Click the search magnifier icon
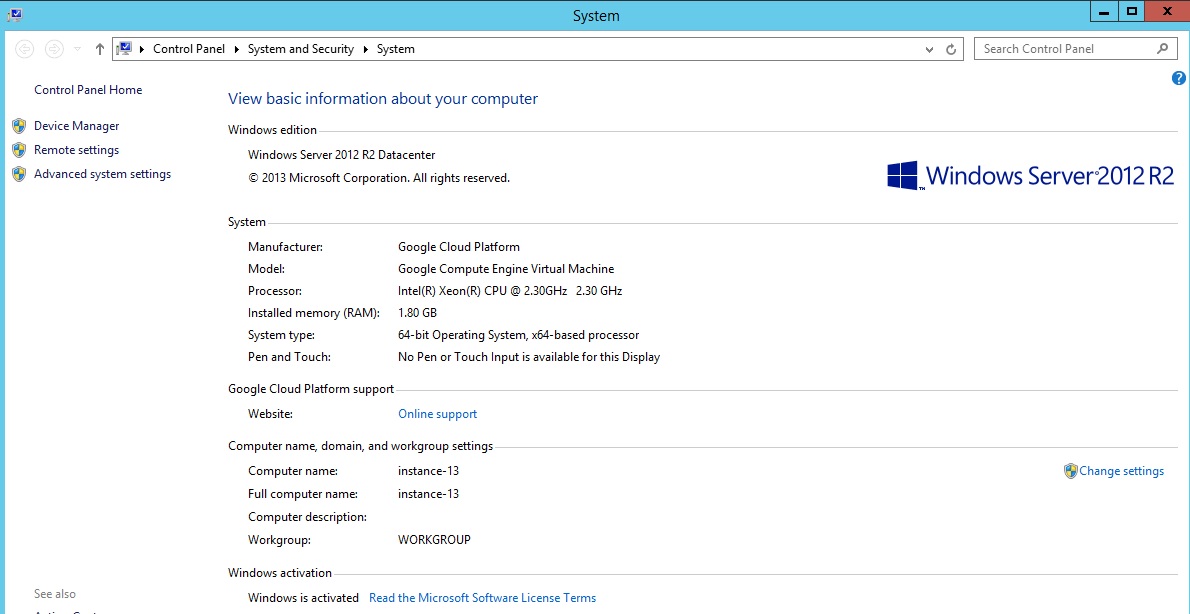Image resolution: width=1190 pixels, height=614 pixels. click(1163, 49)
